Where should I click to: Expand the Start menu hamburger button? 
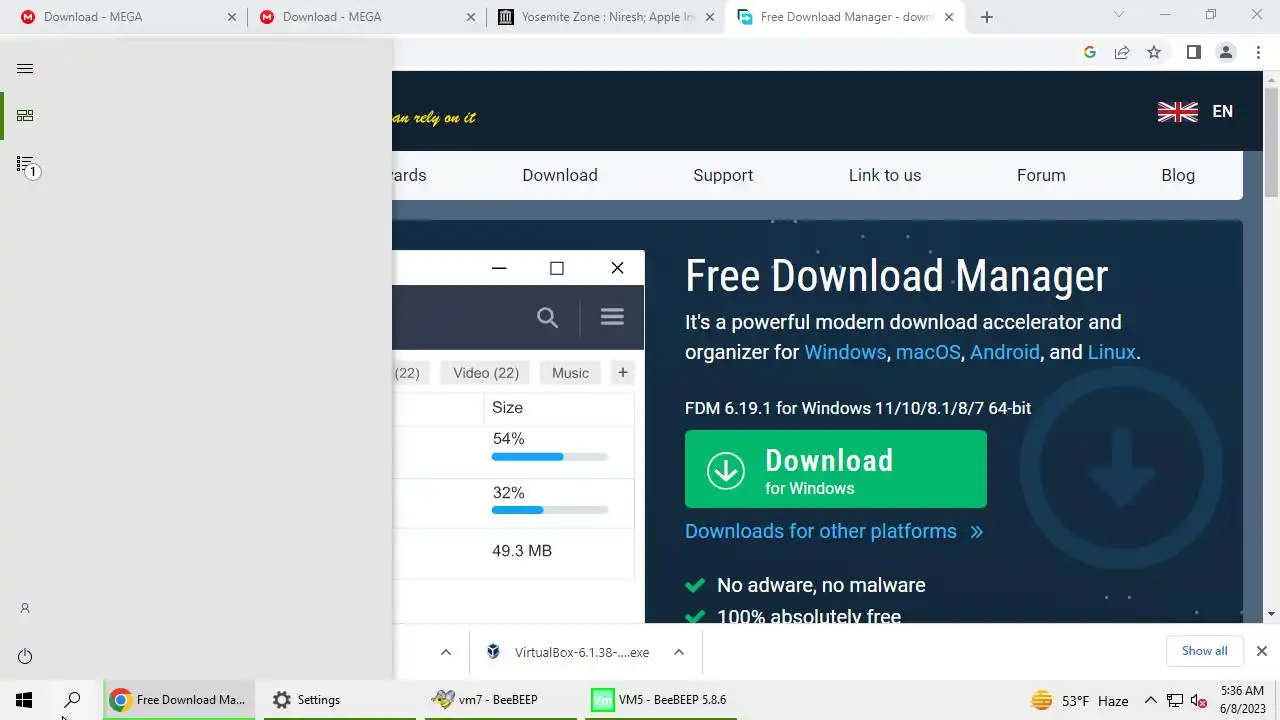(x=25, y=68)
